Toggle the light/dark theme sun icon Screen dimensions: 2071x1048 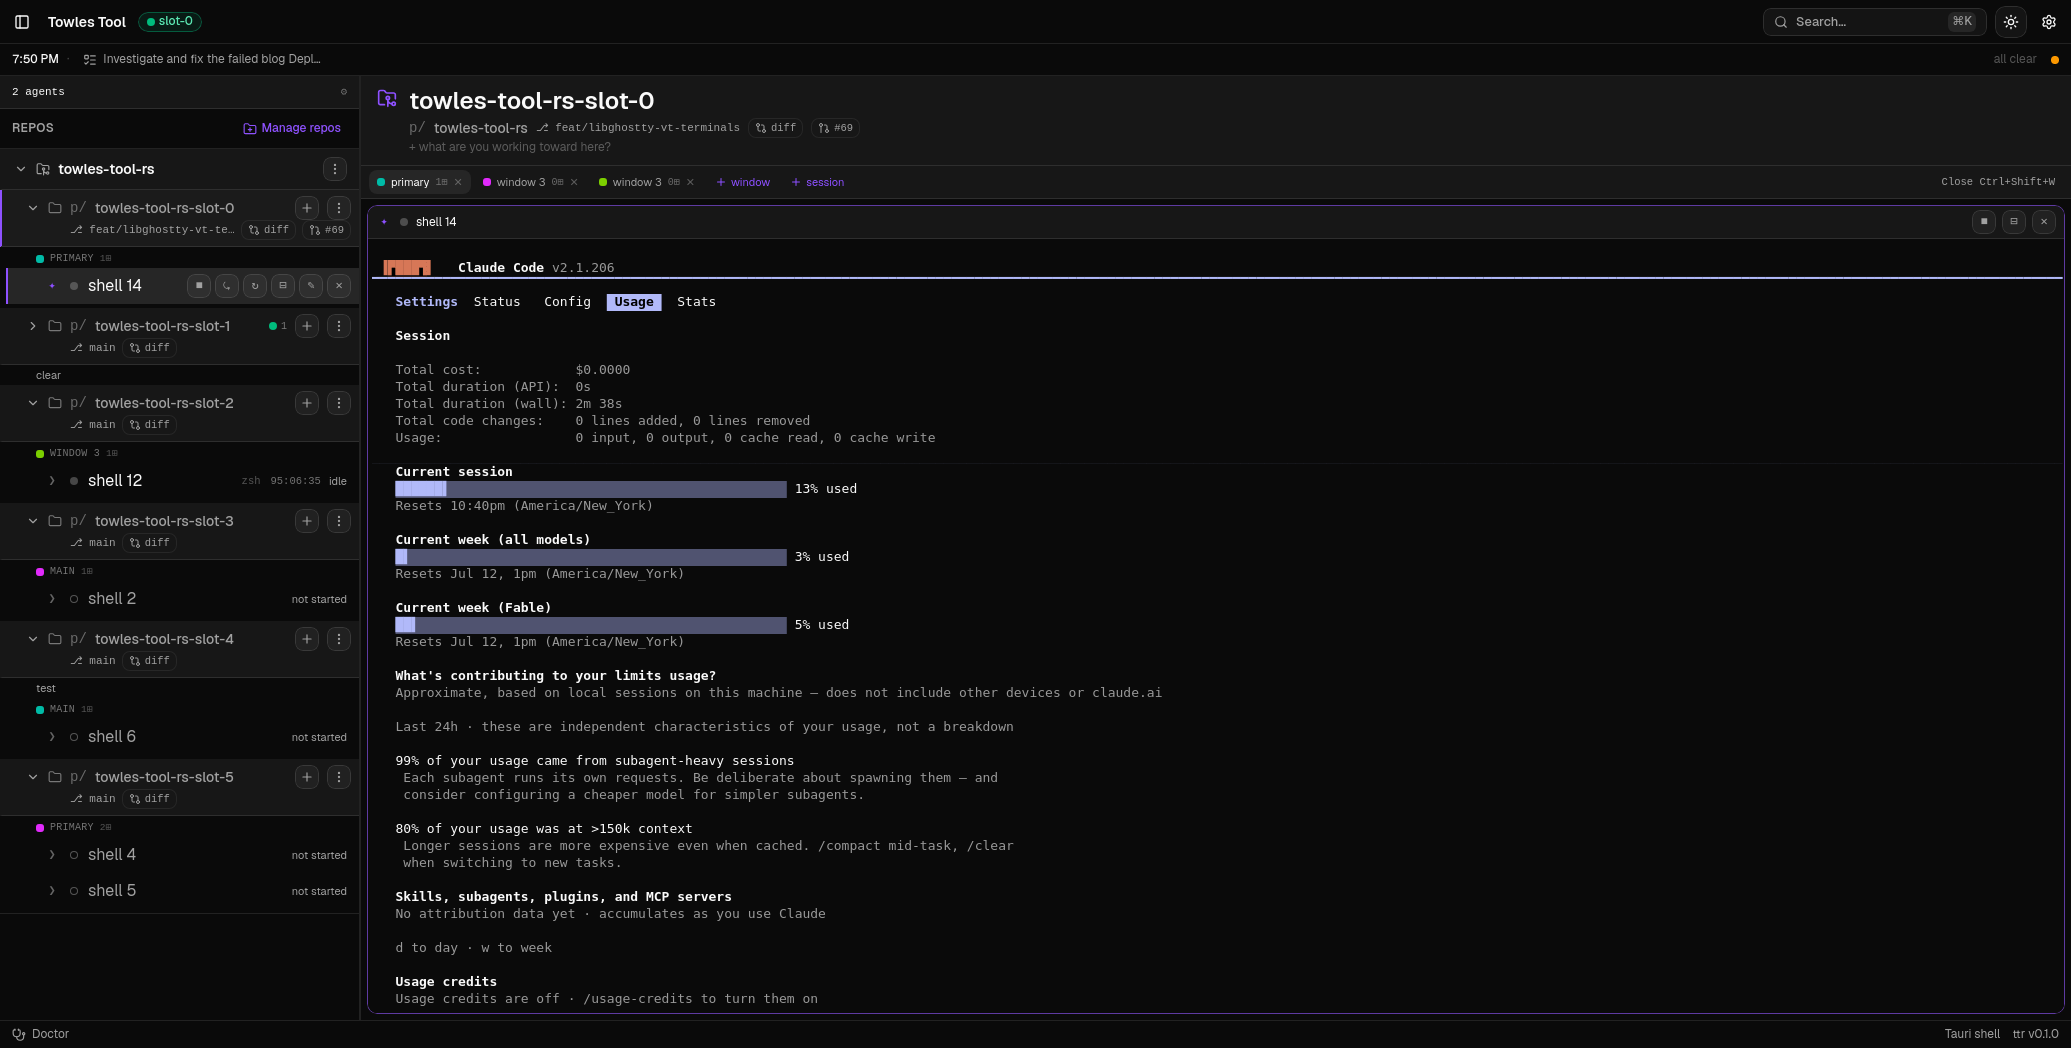[2011, 21]
